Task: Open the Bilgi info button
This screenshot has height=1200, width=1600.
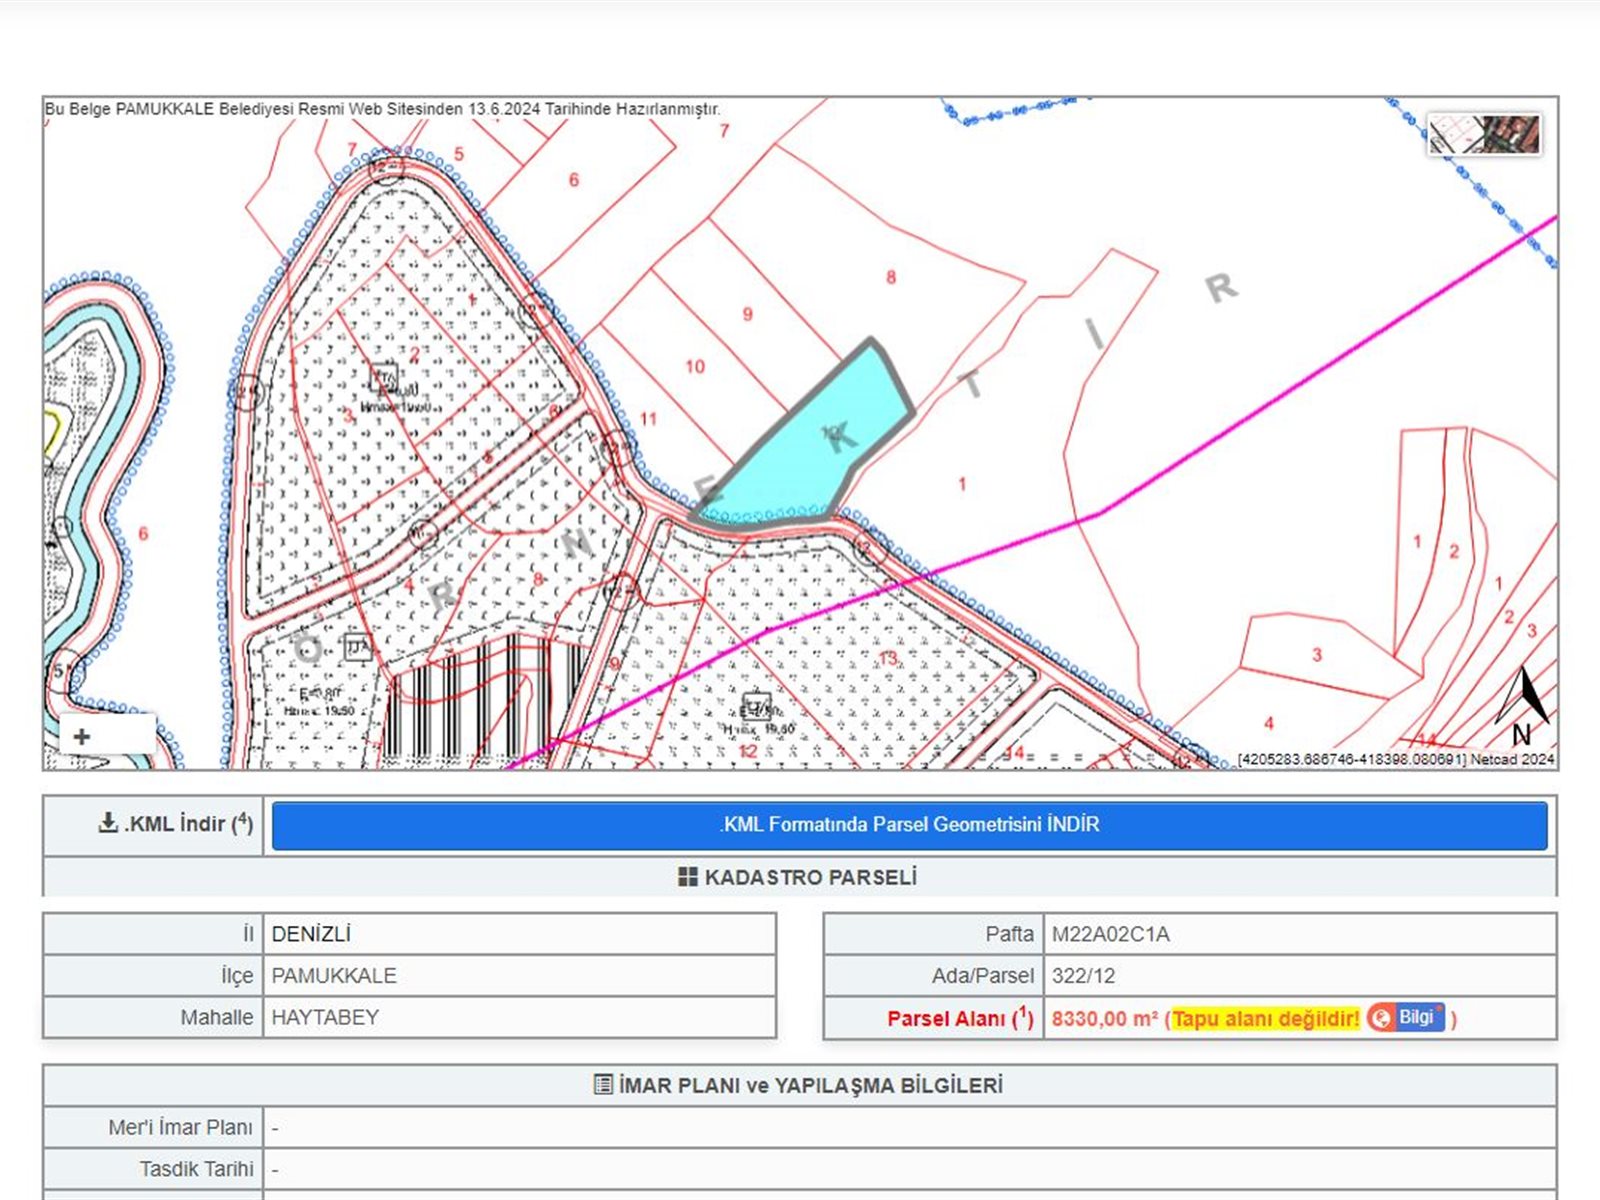Action: [1406, 1018]
